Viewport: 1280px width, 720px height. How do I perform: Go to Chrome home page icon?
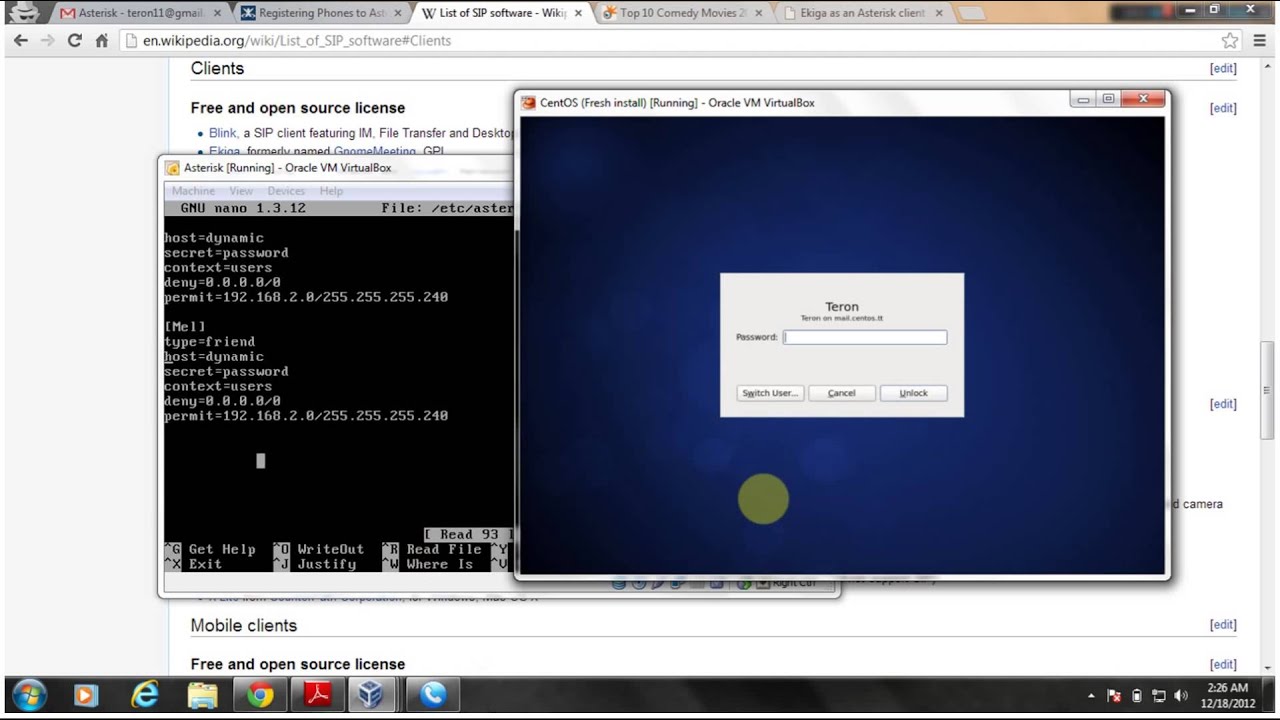[101, 41]
